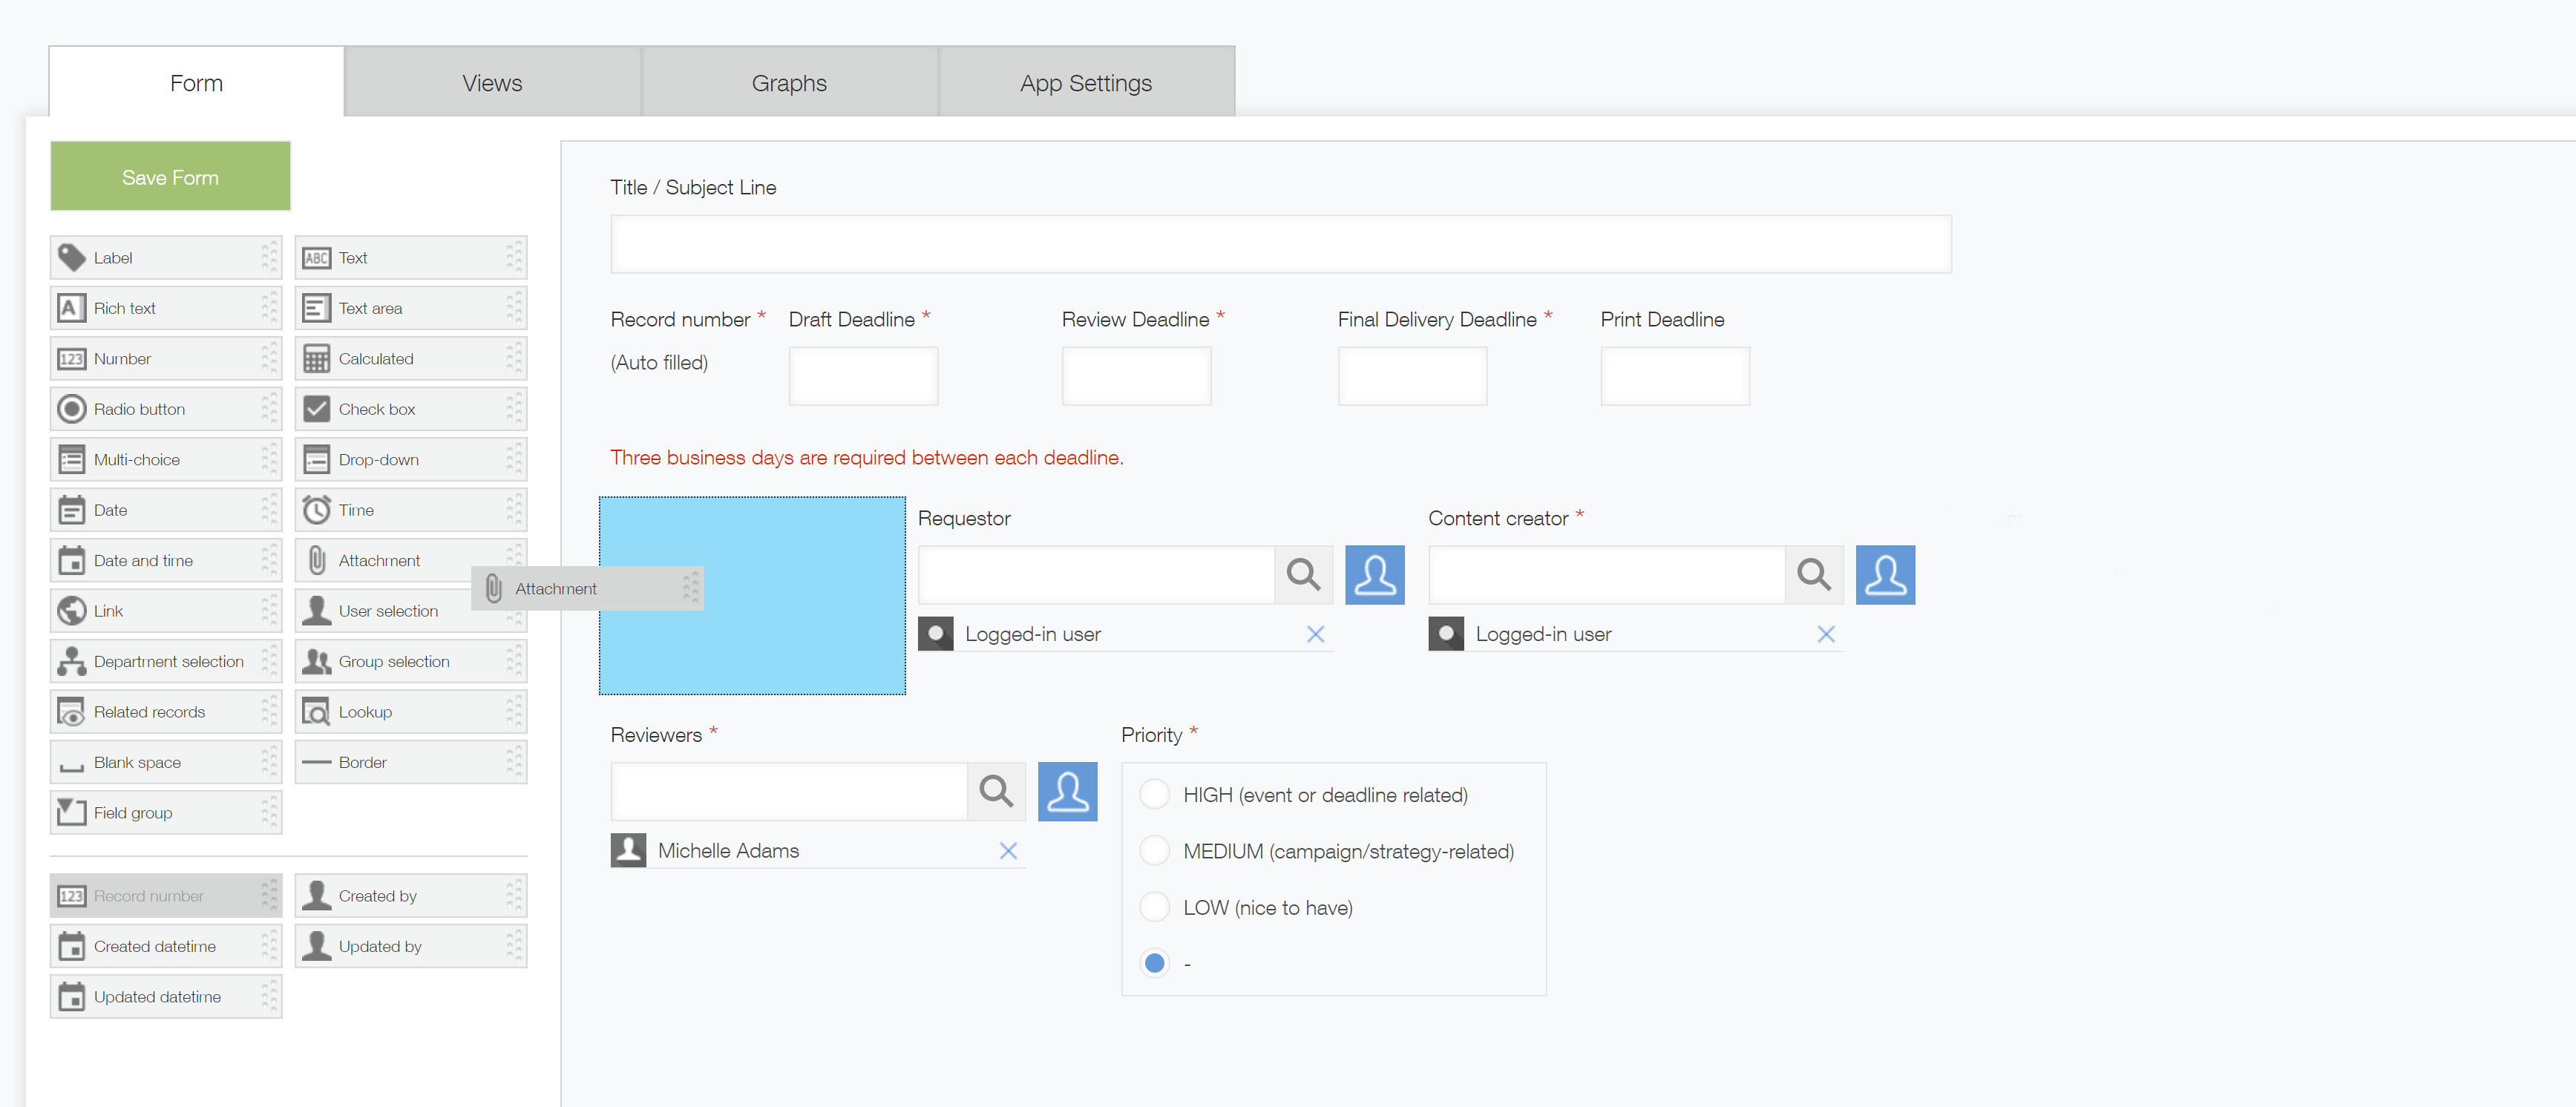The height and width of the screenshot is (1107, 2576).
Task: Switch to the Views tab
Action: click(x=492, y=83)
